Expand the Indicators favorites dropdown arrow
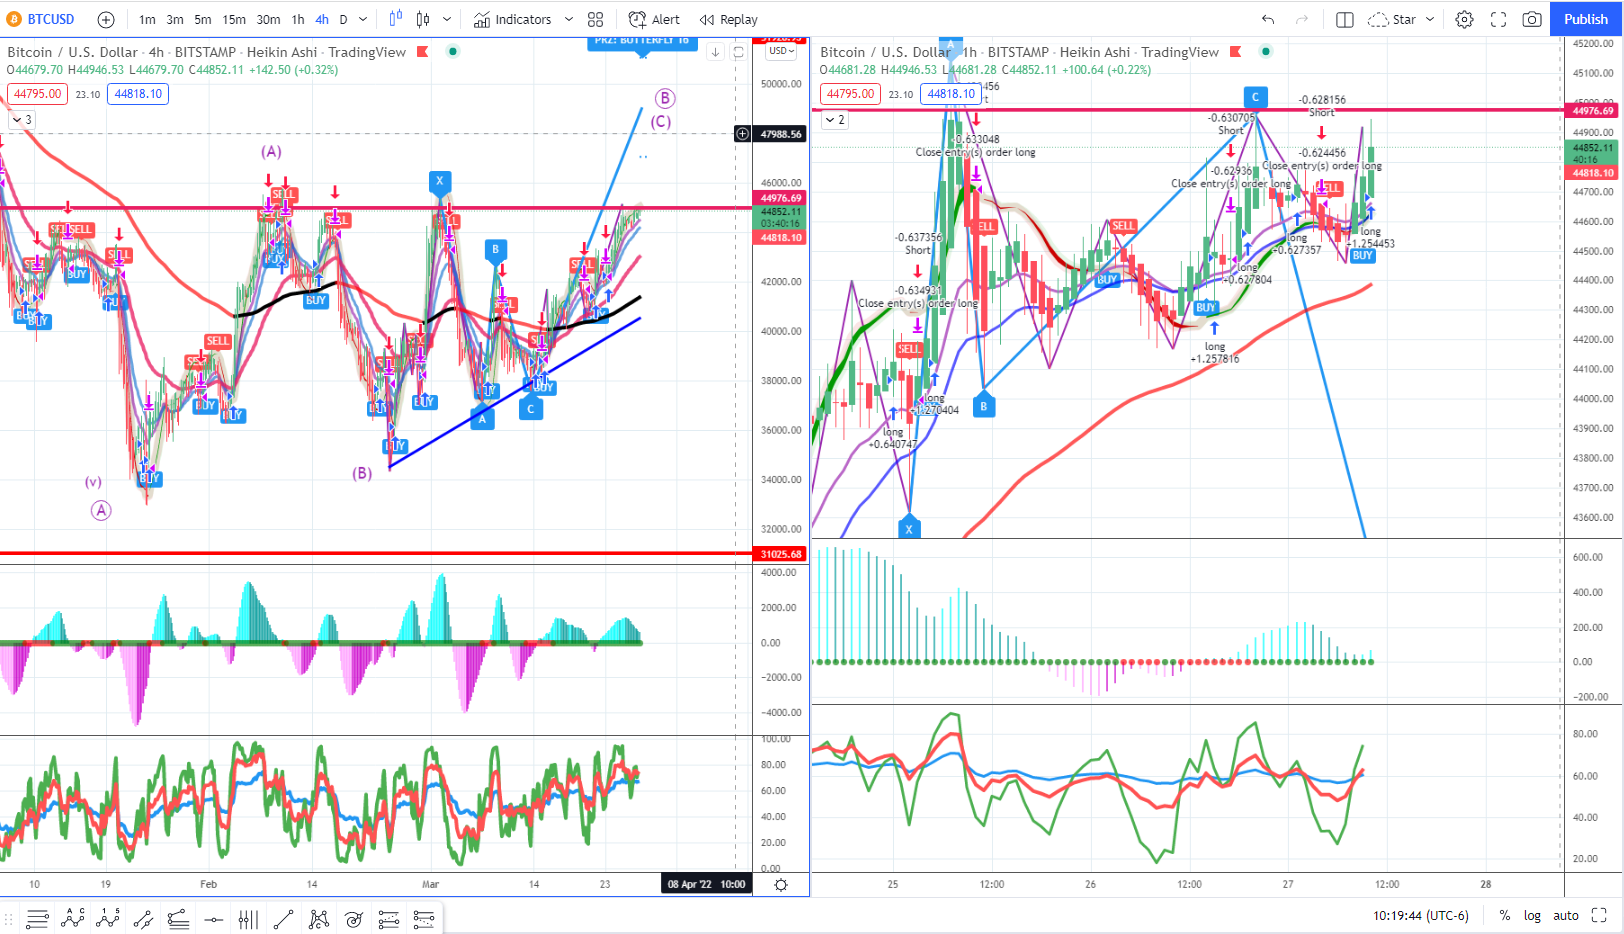Screen dimensions: 1624x934 pyautogui.click(x=569, y=19)
